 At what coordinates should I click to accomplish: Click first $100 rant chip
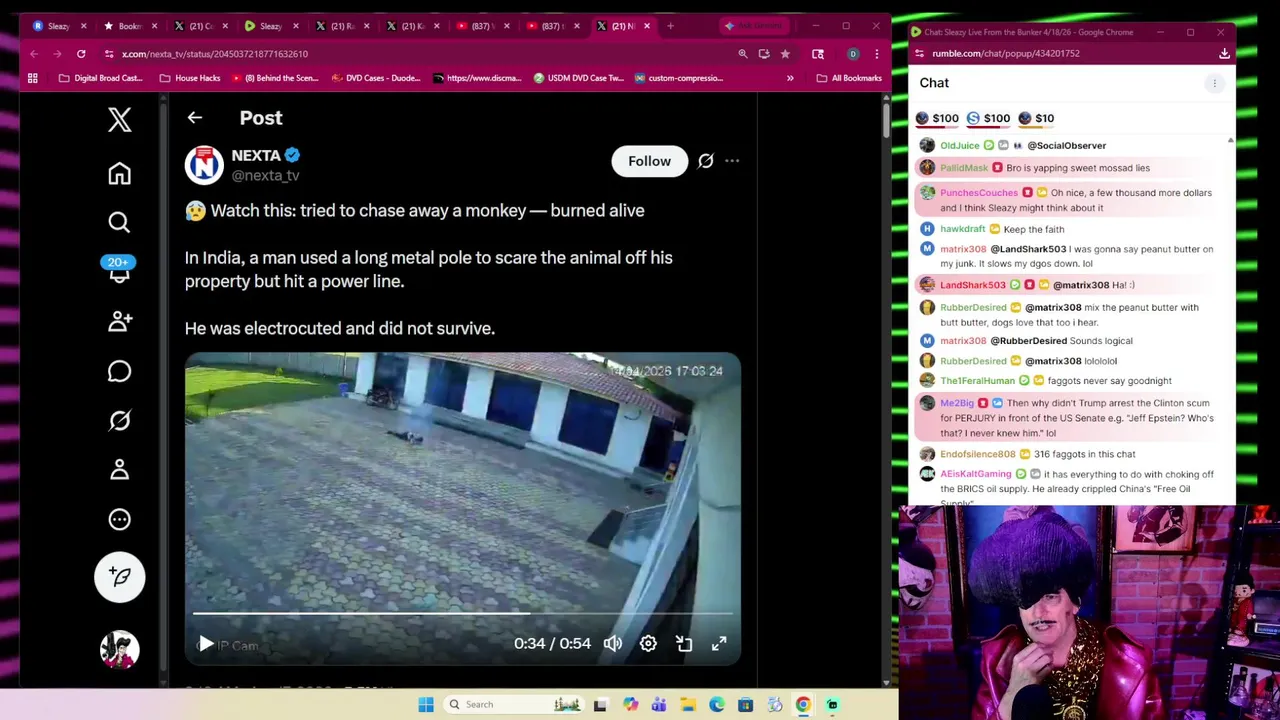pos(938,118)
